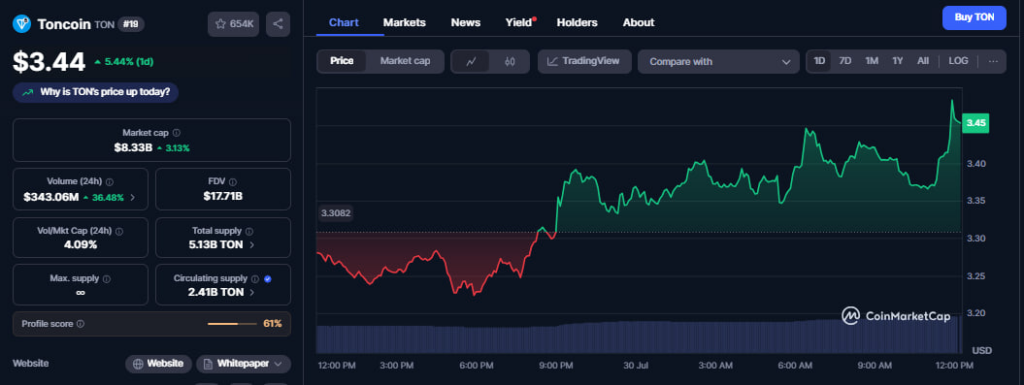Open the three-dots more options menu

[x=993, y=61]
